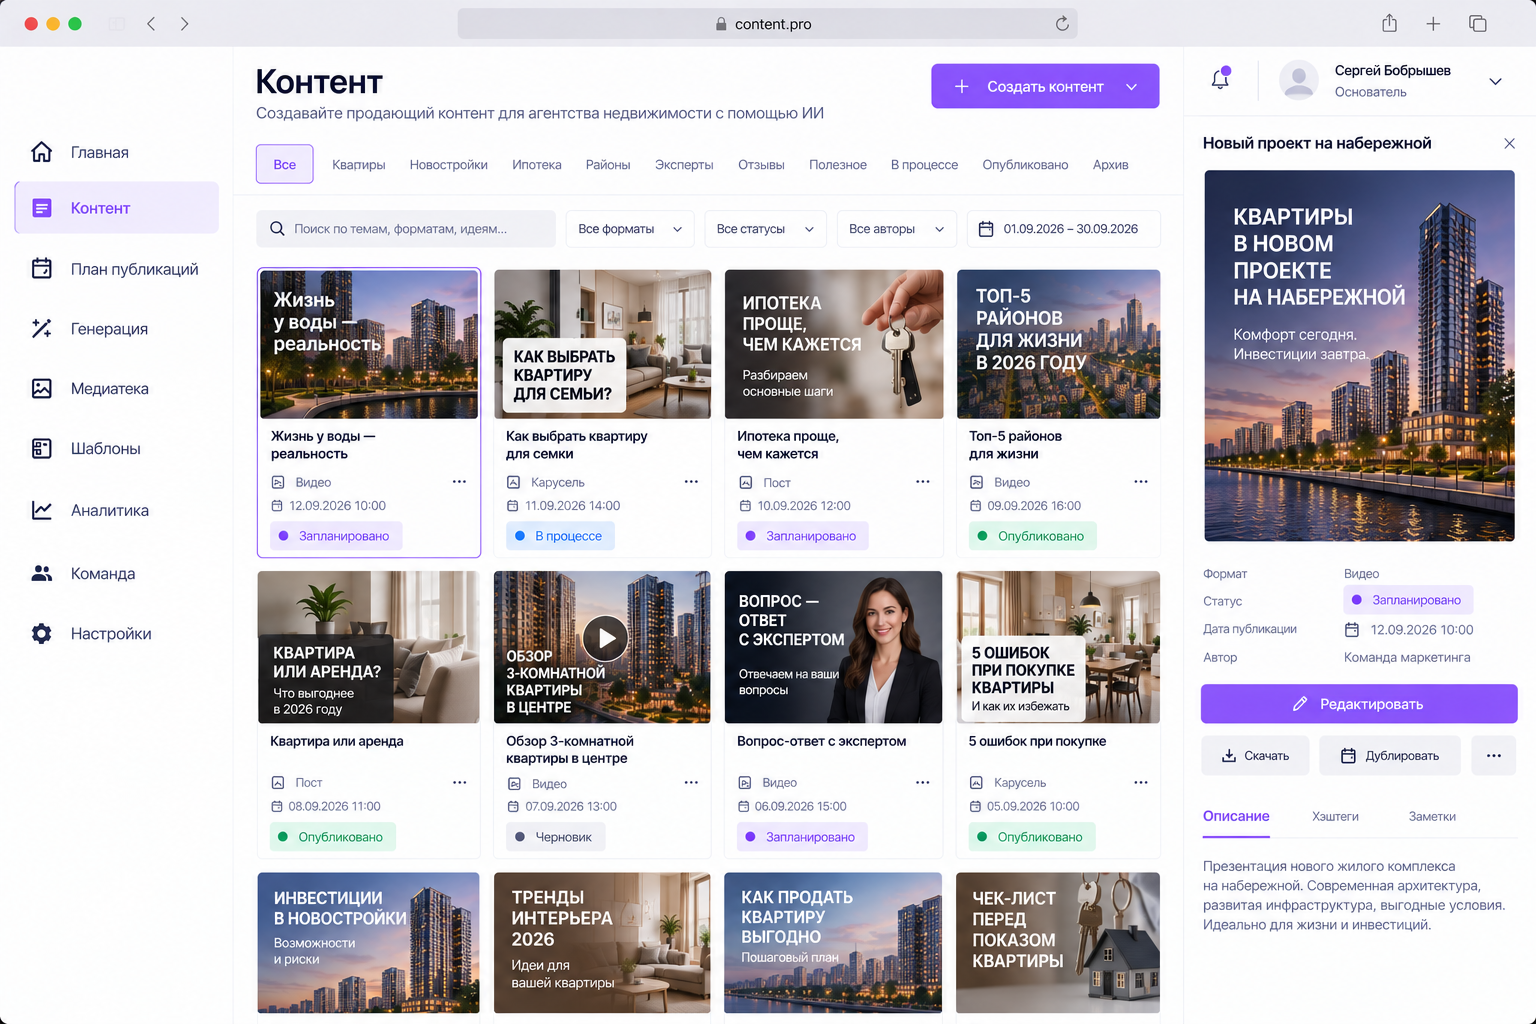Open План публикаций in the sidebar
The height and width of the screenshot is (1024, 1536).
click(x=117, y=269)
